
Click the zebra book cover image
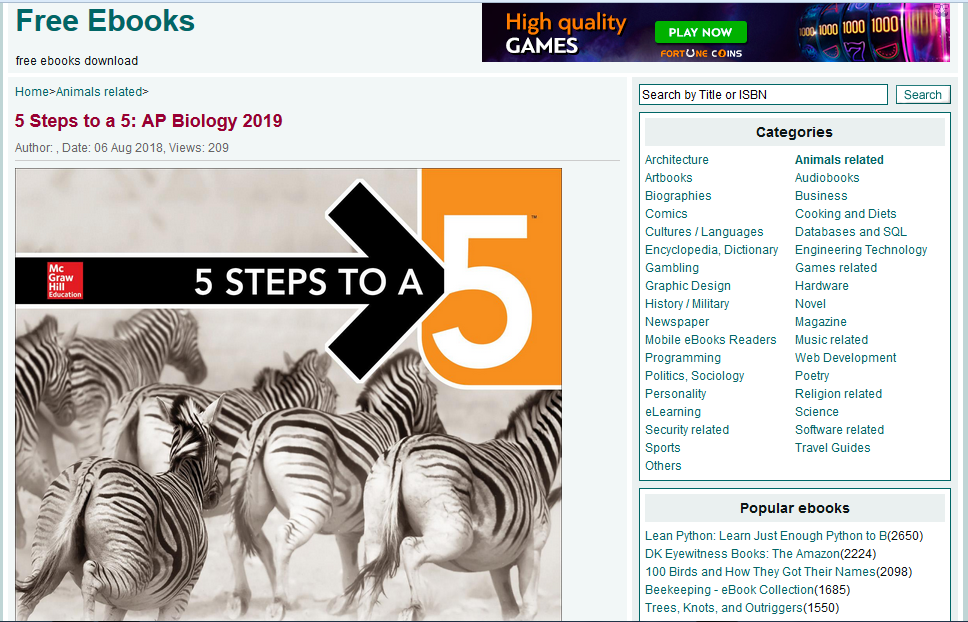(288, 394)
